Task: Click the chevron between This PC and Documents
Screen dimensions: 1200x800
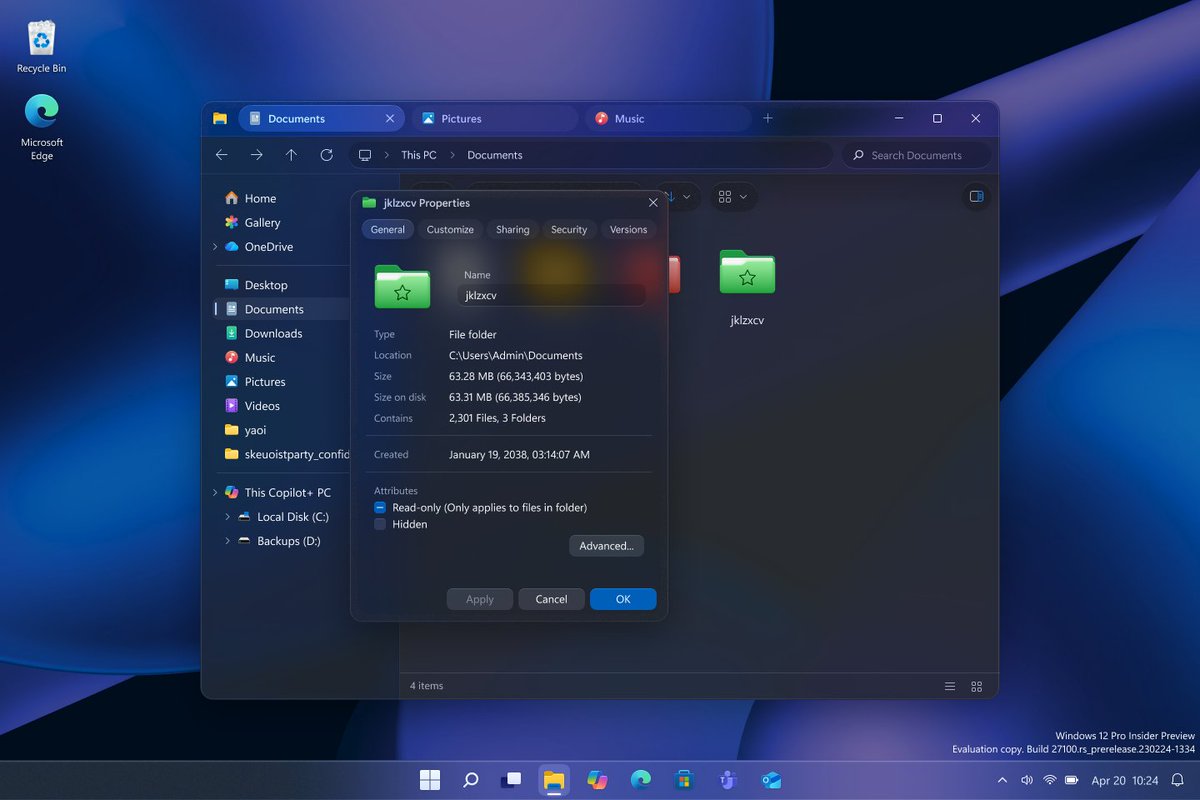Action: pyautogui.click(x=452, y=155)
